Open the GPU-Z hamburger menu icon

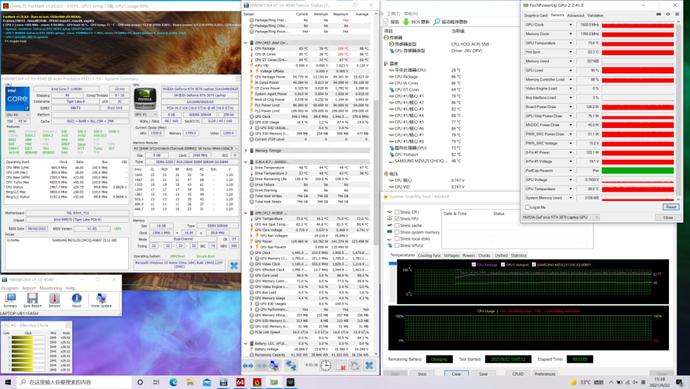tap(676, 15)
